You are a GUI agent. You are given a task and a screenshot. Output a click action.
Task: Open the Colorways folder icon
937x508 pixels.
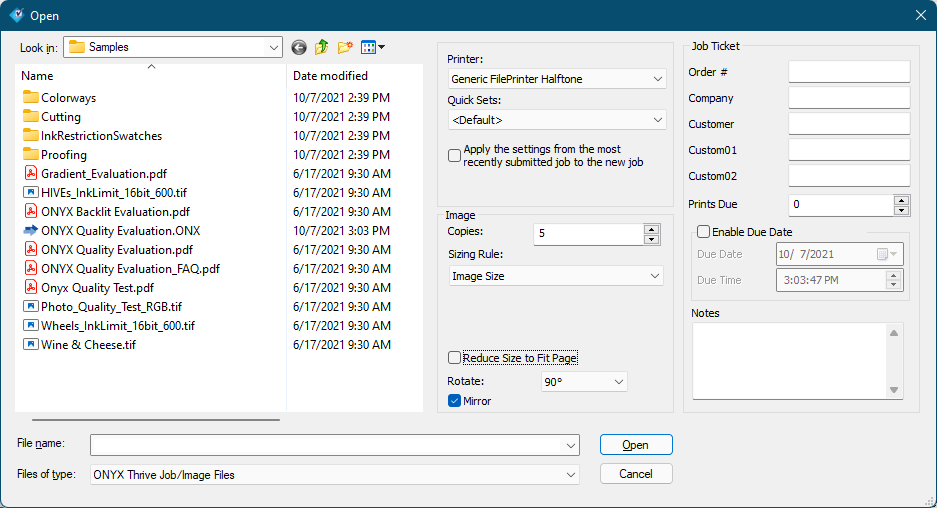point(30,98)
